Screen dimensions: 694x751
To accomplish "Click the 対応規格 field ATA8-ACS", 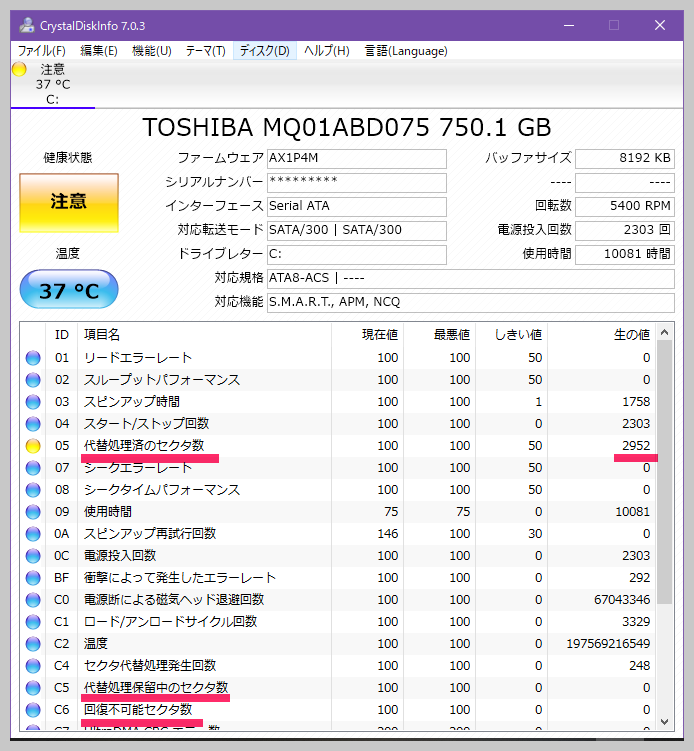I will 471,278.
